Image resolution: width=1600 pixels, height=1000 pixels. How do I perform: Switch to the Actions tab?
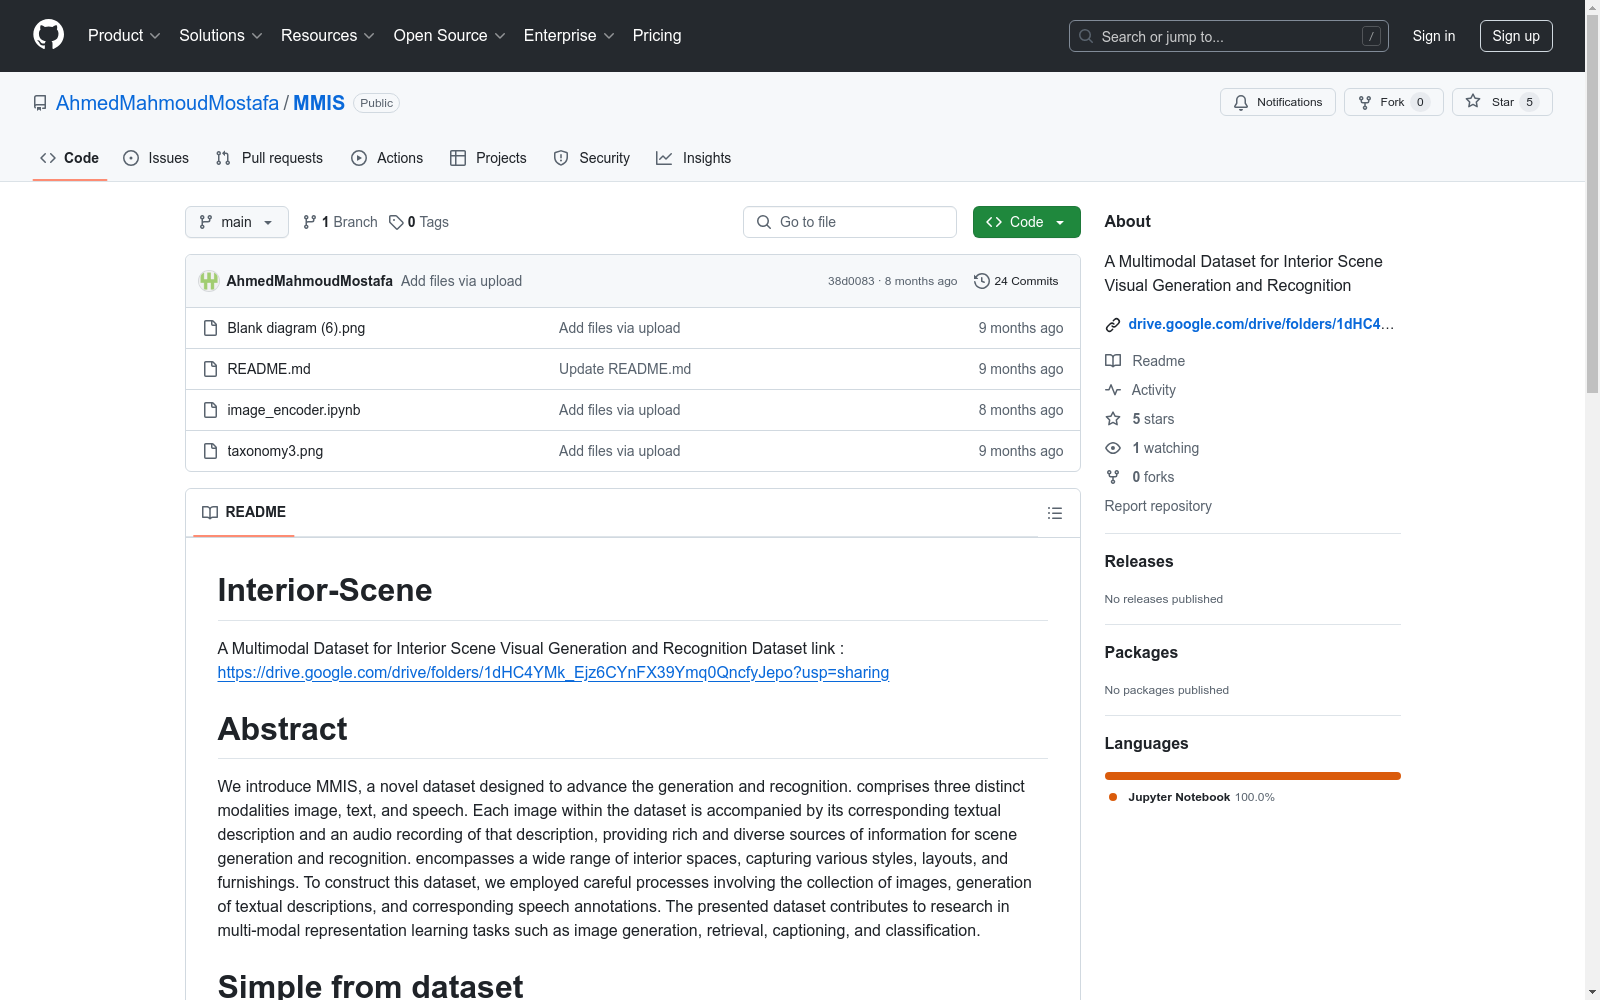(387, 158)
